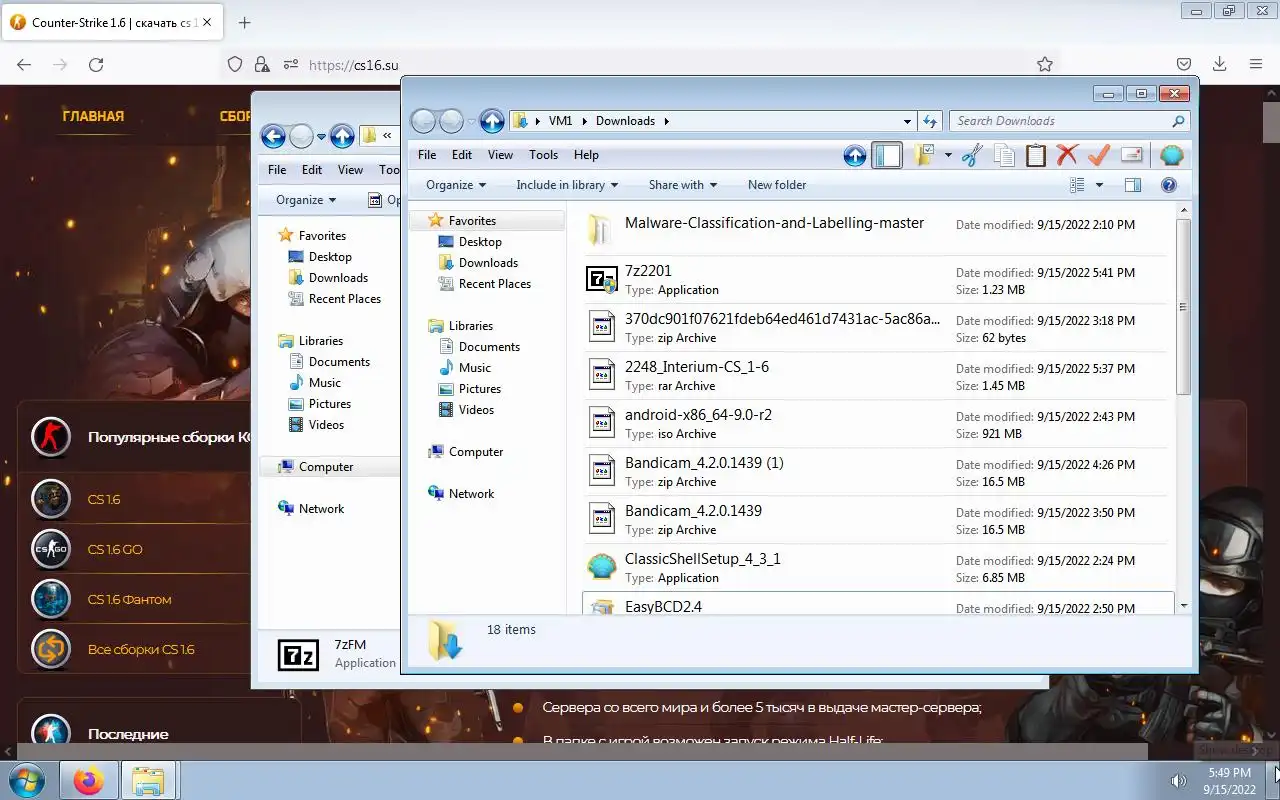Select Pictures library in front window sidebar

click(x=480, y=389)
